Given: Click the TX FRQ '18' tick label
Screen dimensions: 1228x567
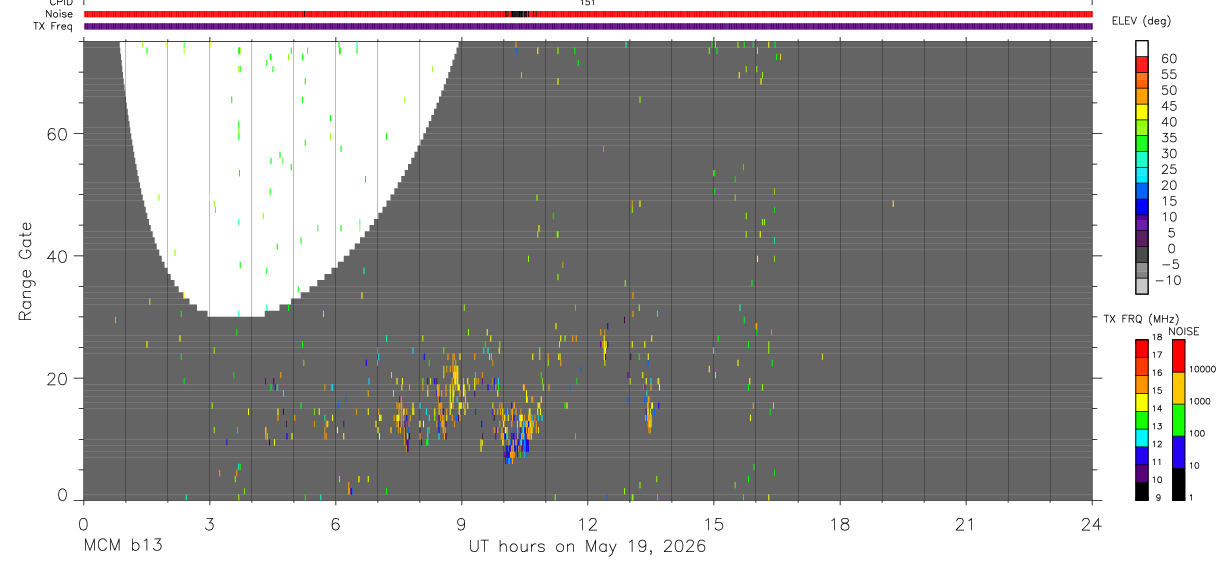Looking at the screenshot, I should pyautogui.click(x=1157, y=337).
